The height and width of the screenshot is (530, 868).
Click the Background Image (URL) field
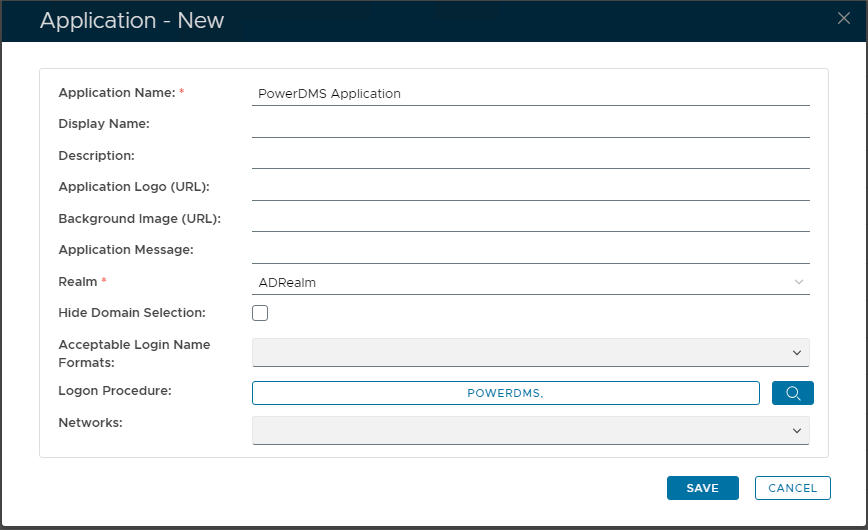click(x=530, y=219)
